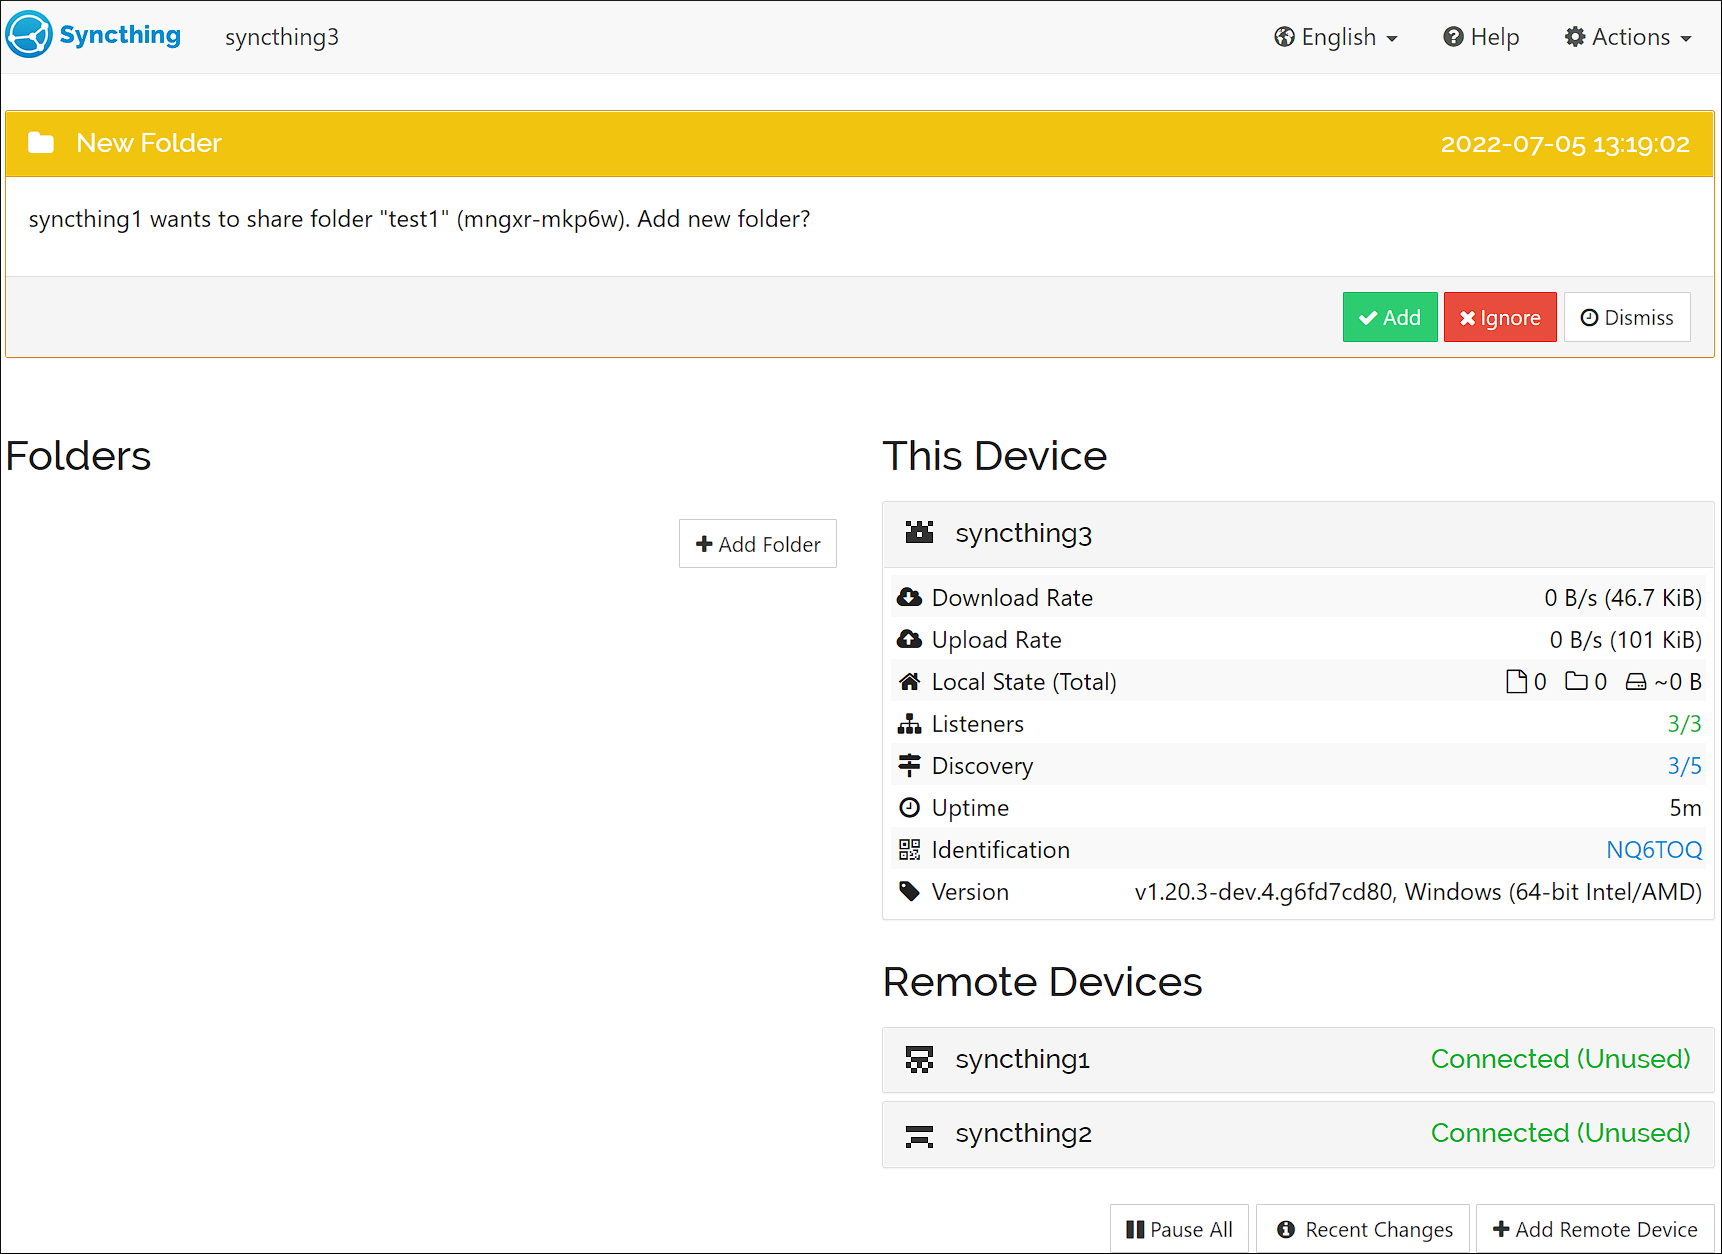Open the English language dropdown
The image size is (1722, 1254).
1336,37
